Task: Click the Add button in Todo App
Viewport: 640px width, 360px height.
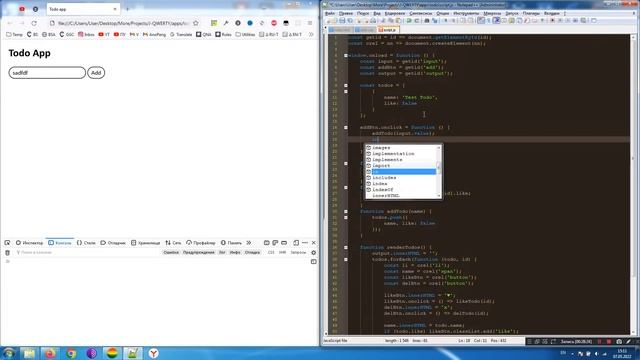Action: coord(96,73)
